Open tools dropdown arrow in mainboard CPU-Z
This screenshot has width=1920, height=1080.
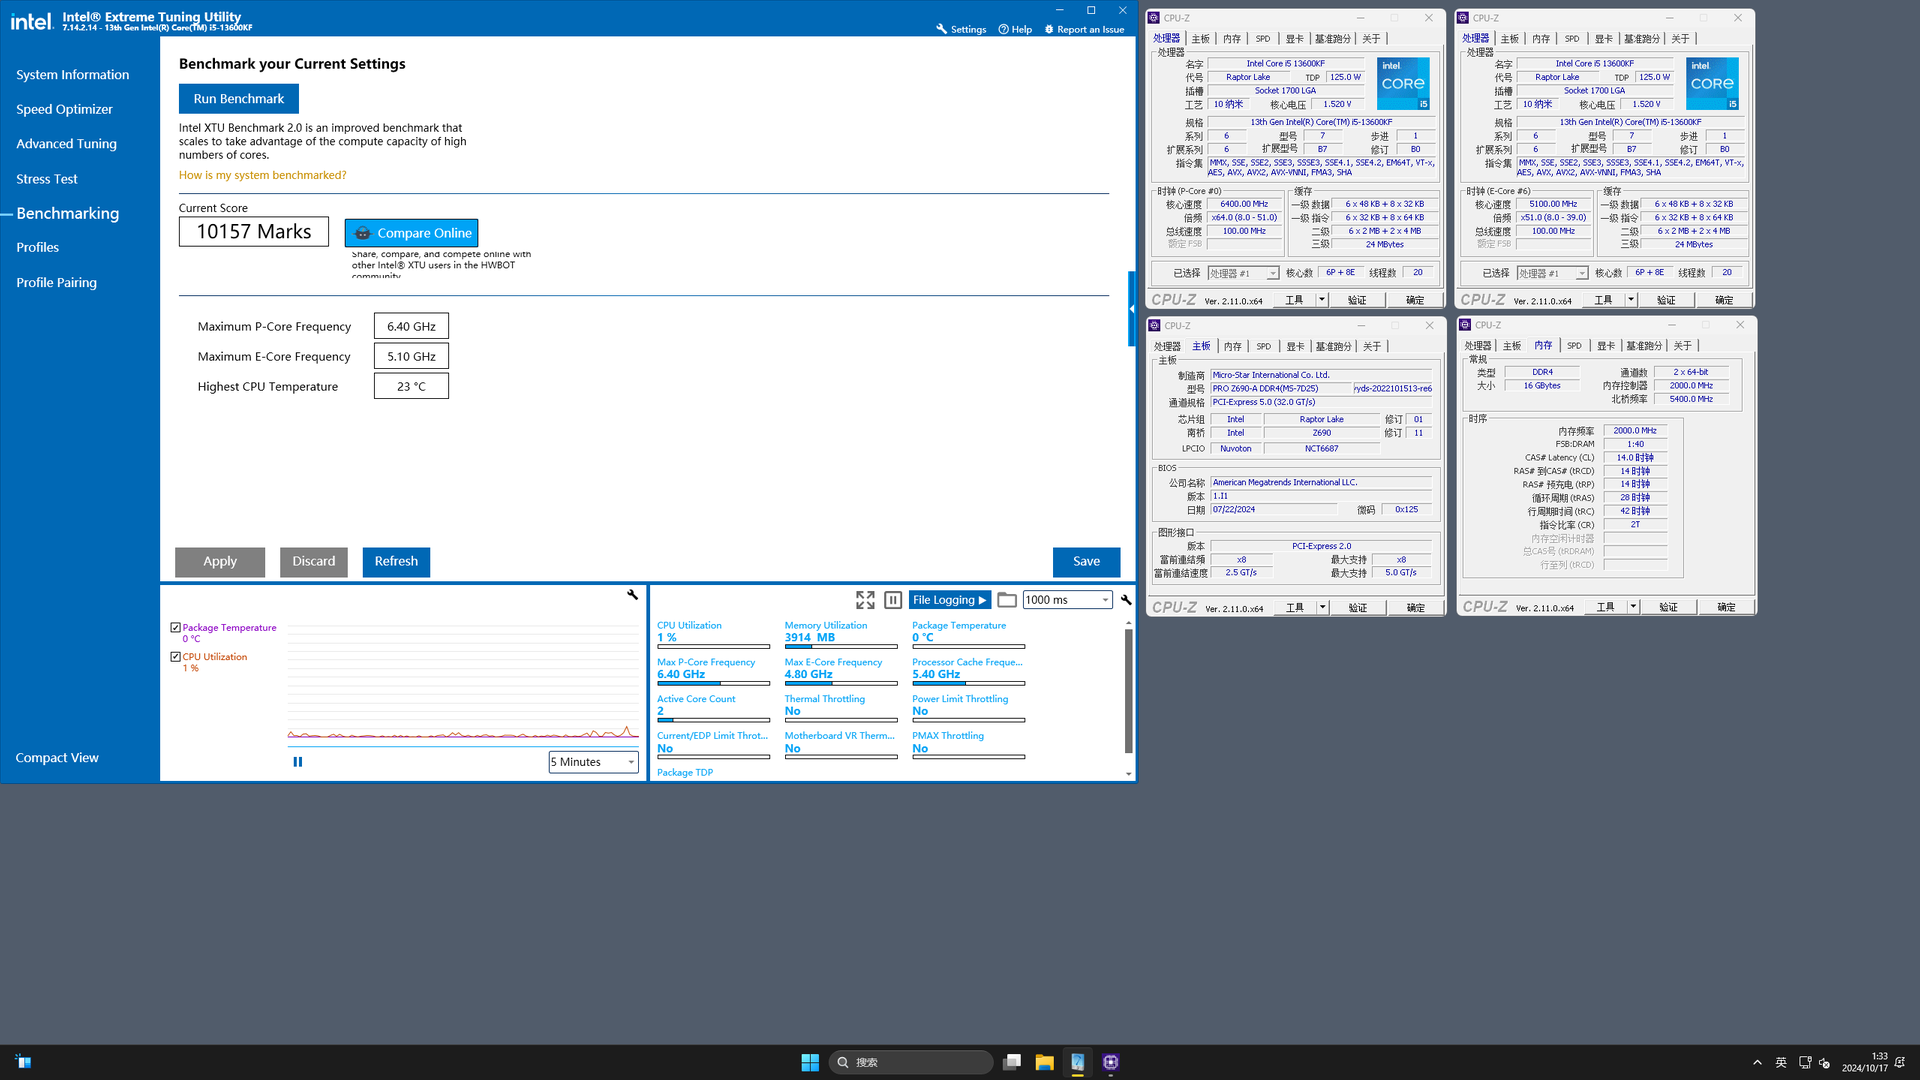[x=1322, y=608]
